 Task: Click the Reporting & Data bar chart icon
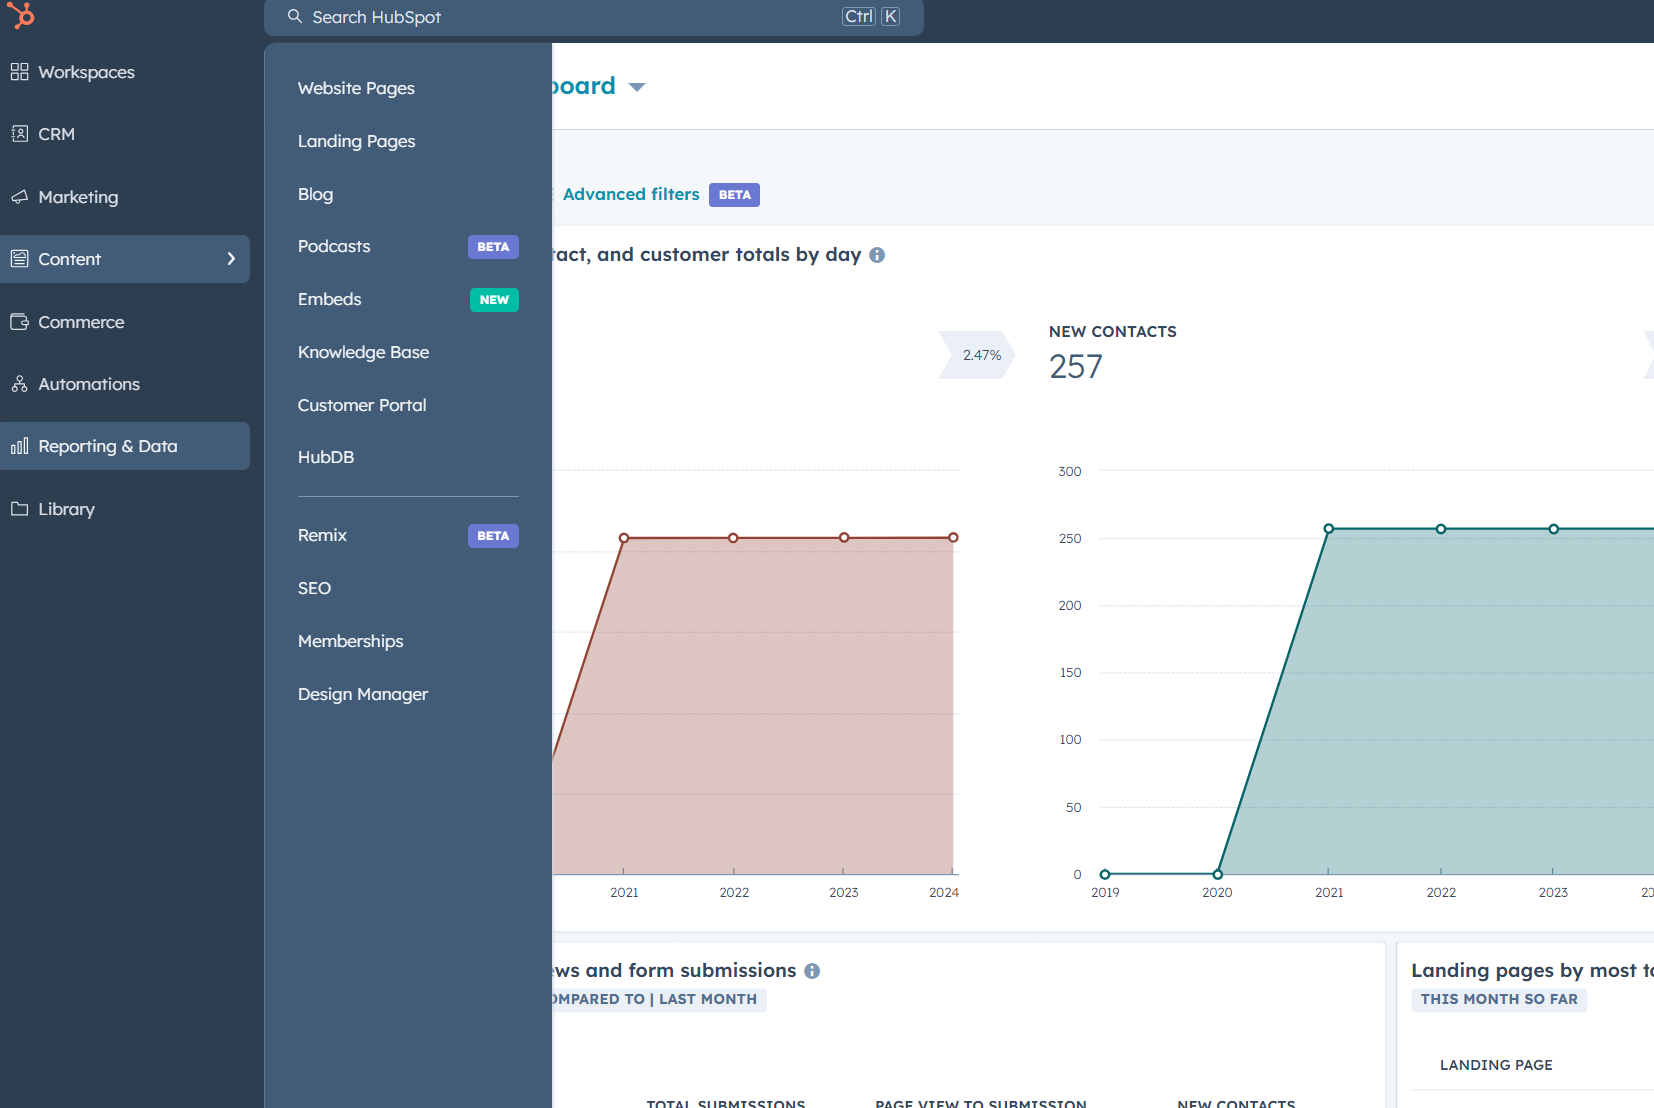click(x=19, y=446)
